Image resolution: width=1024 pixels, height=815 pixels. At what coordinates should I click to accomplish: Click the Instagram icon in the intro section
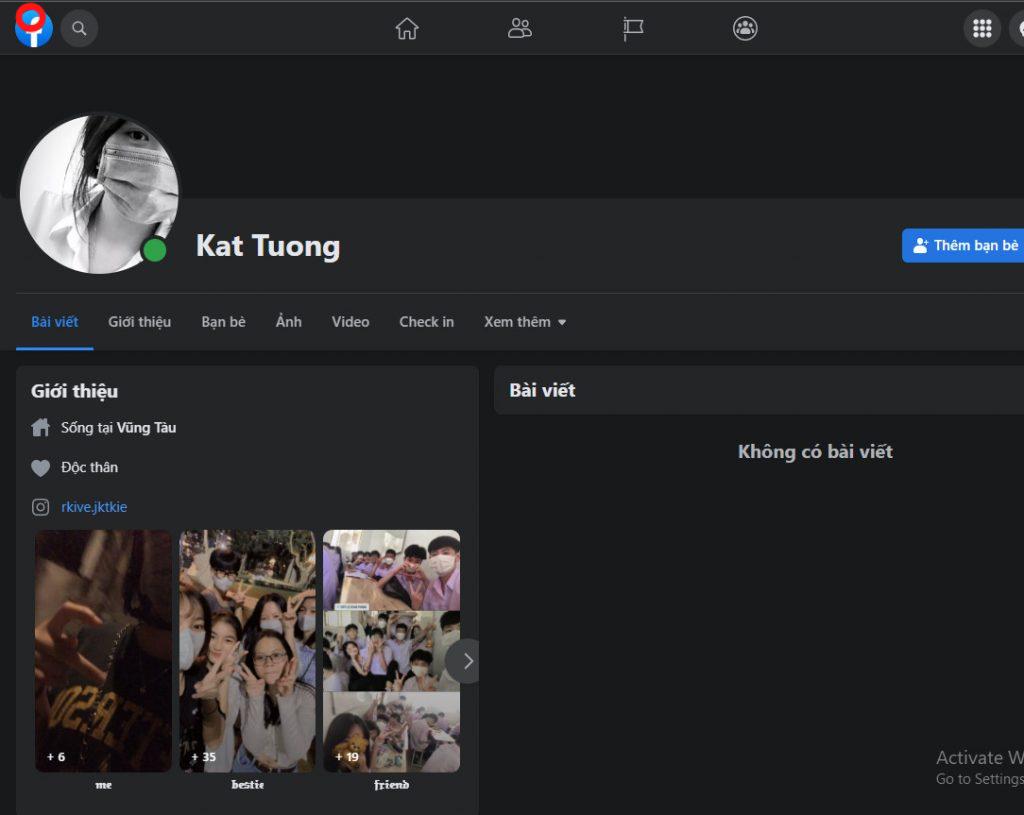point(40,507)
